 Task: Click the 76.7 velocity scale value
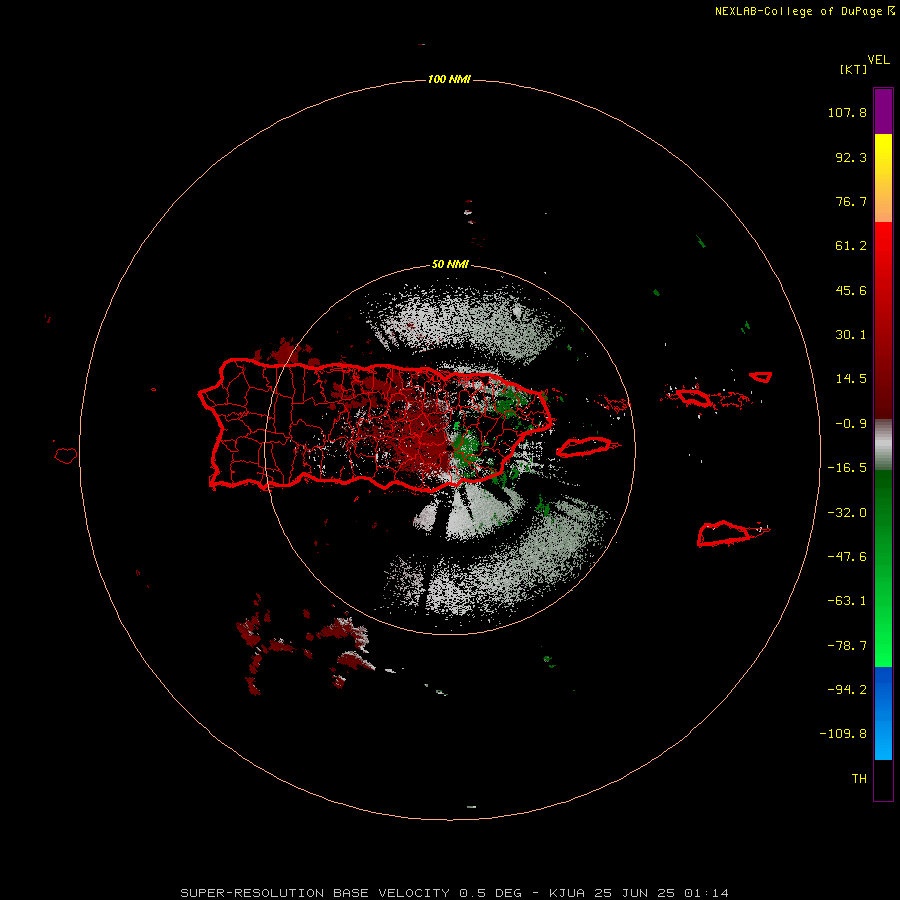click(x=851, y=201)
